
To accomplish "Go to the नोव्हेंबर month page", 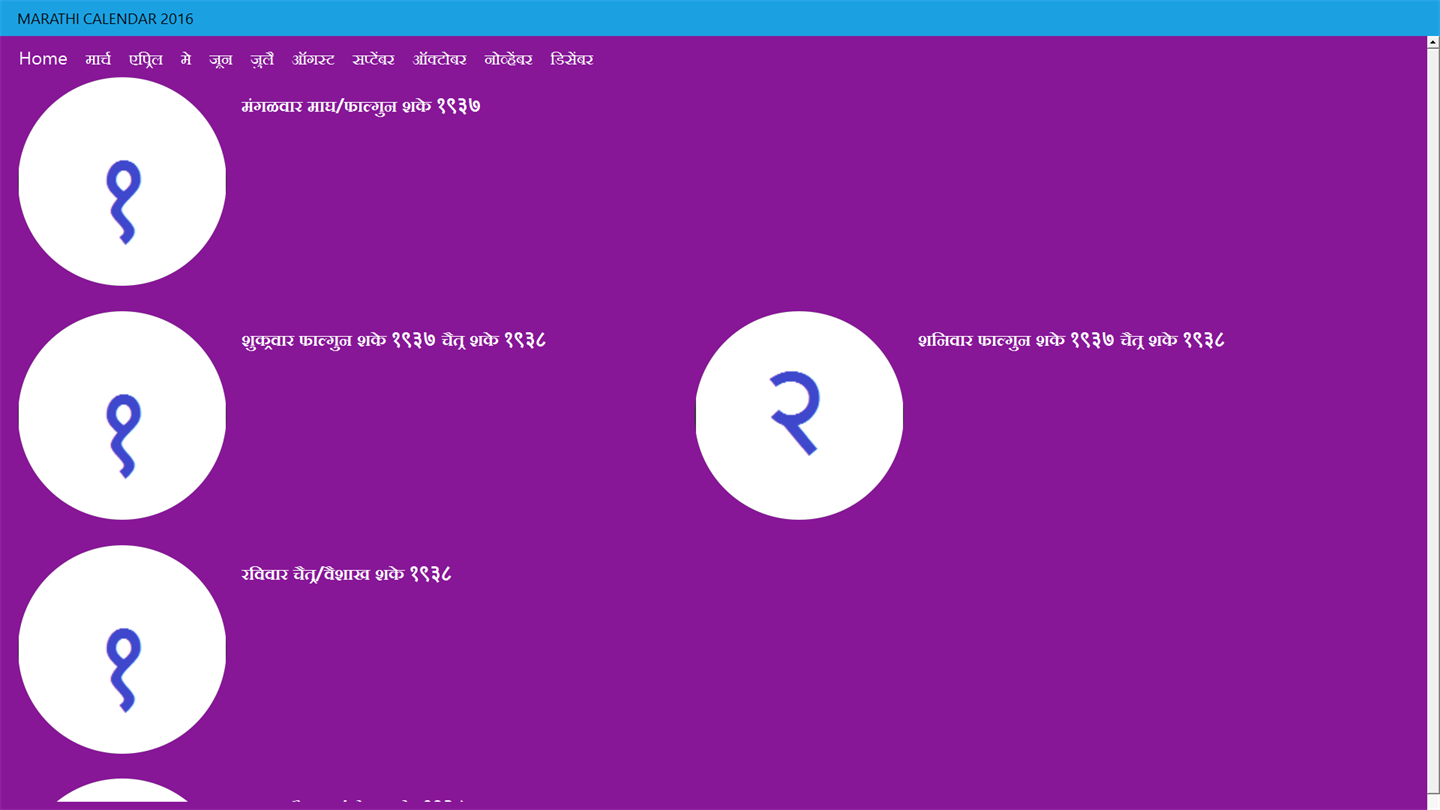I will (x=509, y=59).
